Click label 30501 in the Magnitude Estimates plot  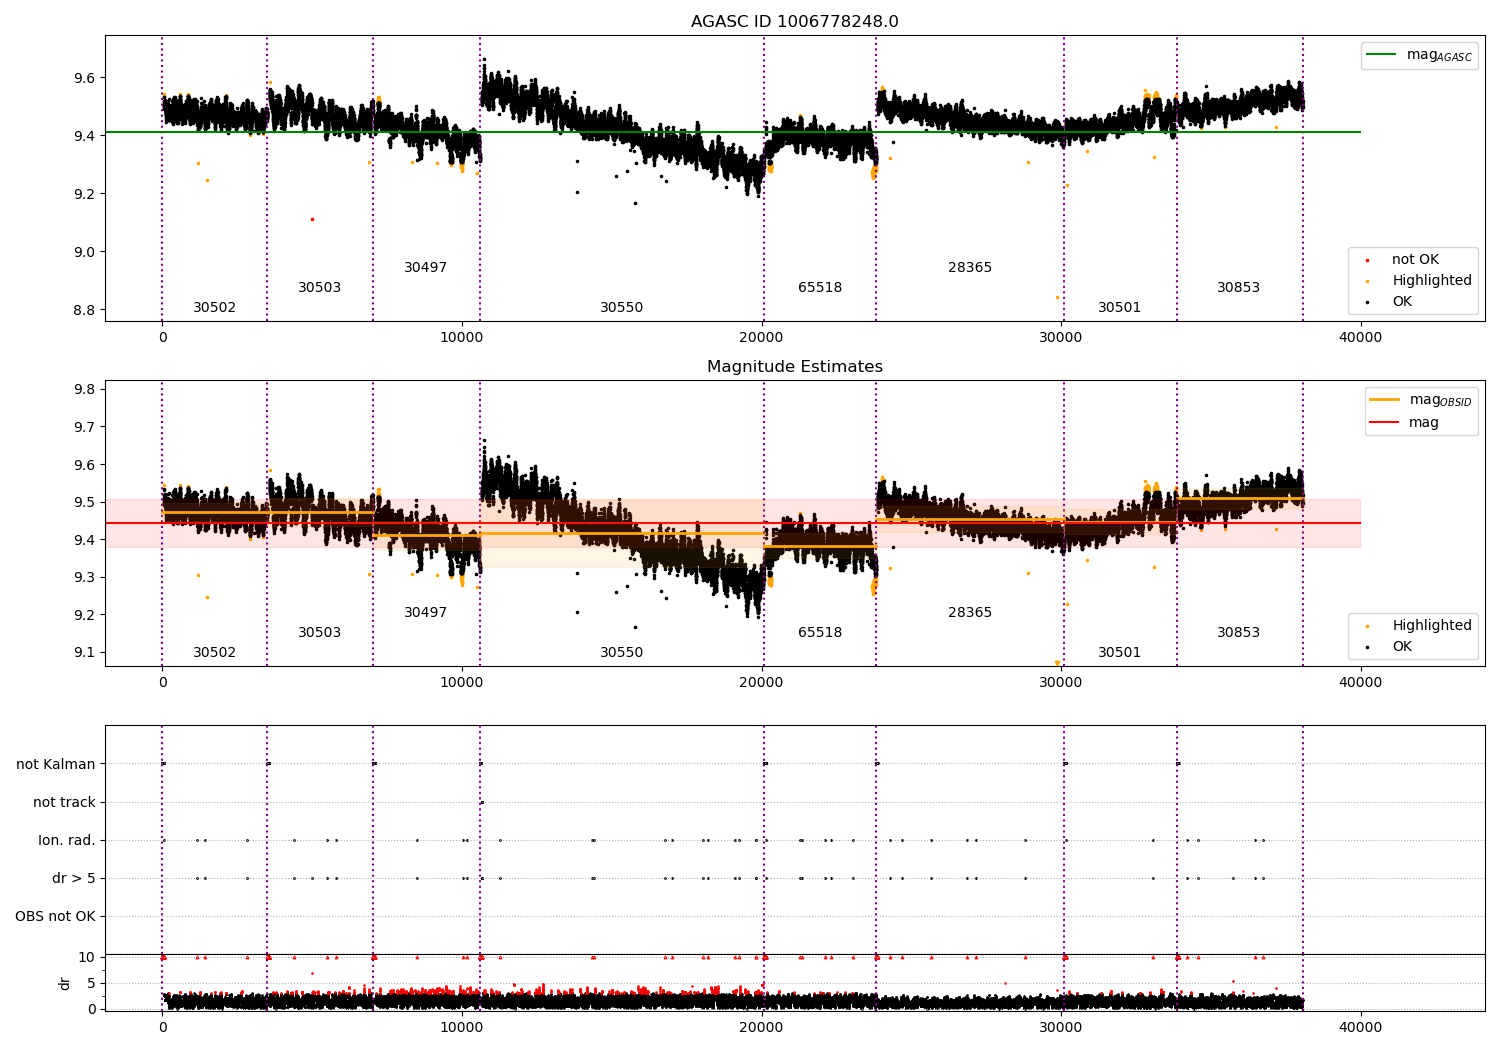click(1119, 653)
